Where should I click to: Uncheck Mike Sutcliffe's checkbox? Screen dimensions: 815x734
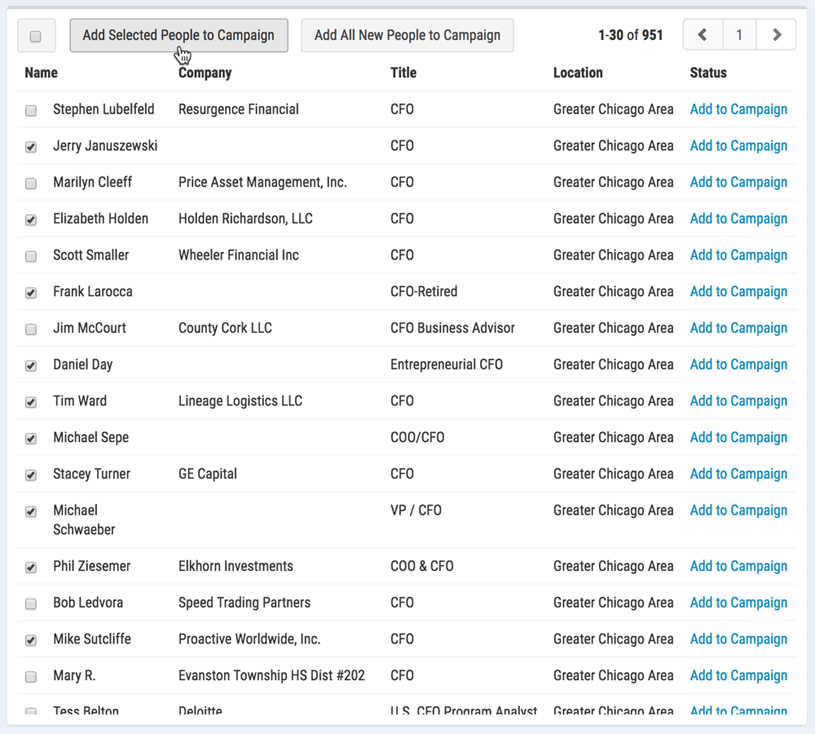(30, 639)
